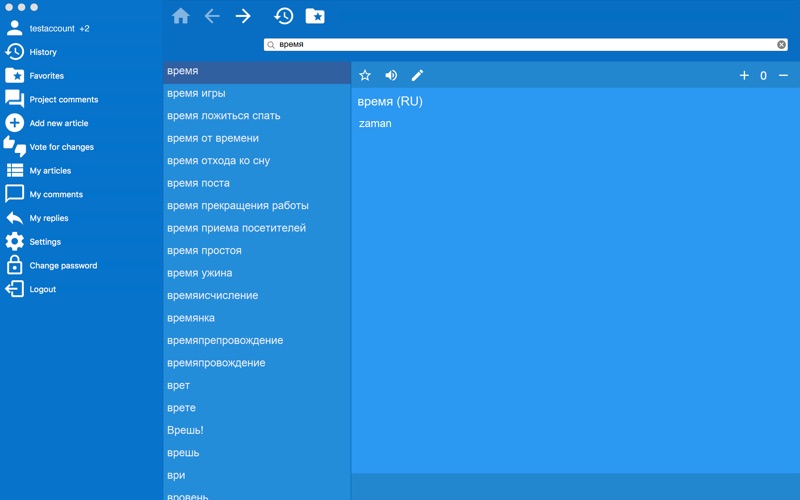This screenshot has width=800, height=500.
Task: Select Врешь! with exclamation mark
Action: (x=257, y=430)
